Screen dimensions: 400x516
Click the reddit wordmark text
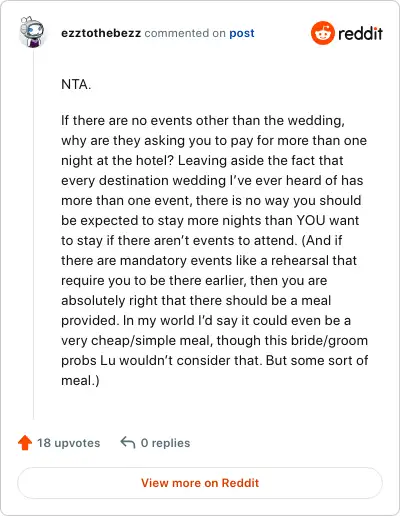click(360, 33)
